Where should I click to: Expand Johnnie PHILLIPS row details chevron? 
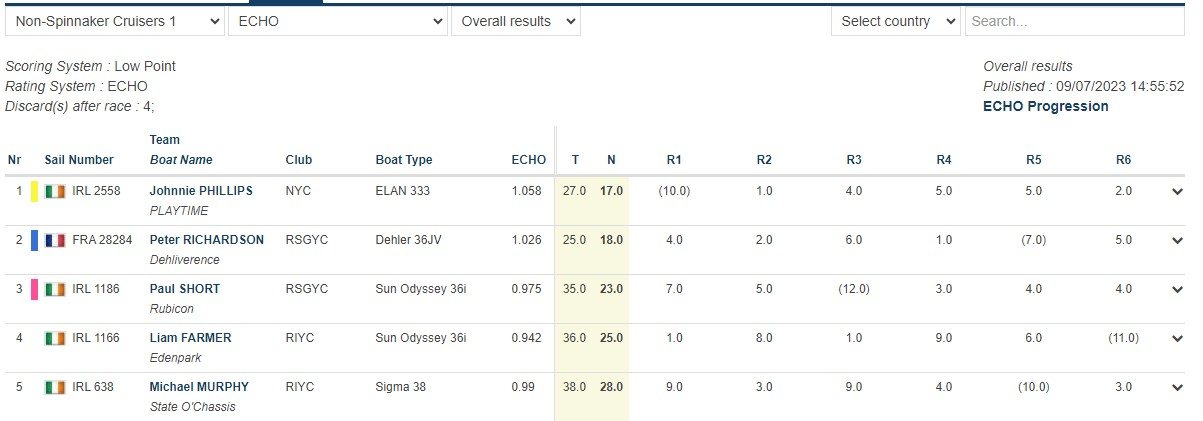click(1177, 192)
